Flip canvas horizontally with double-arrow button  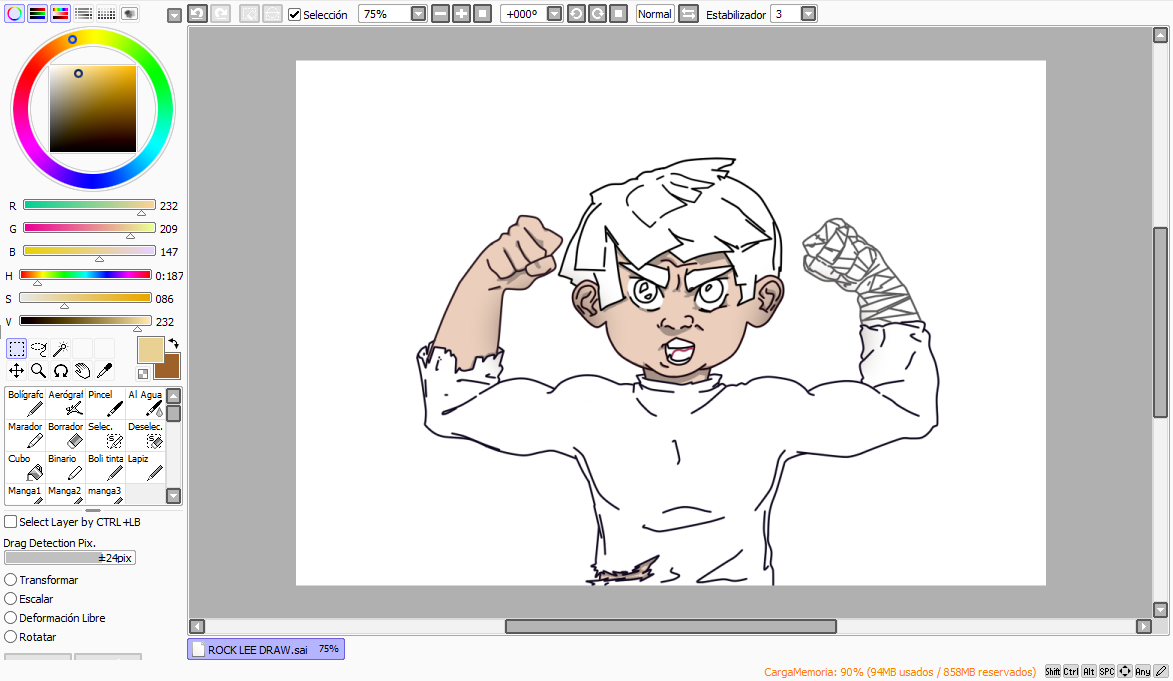point(688,13)
